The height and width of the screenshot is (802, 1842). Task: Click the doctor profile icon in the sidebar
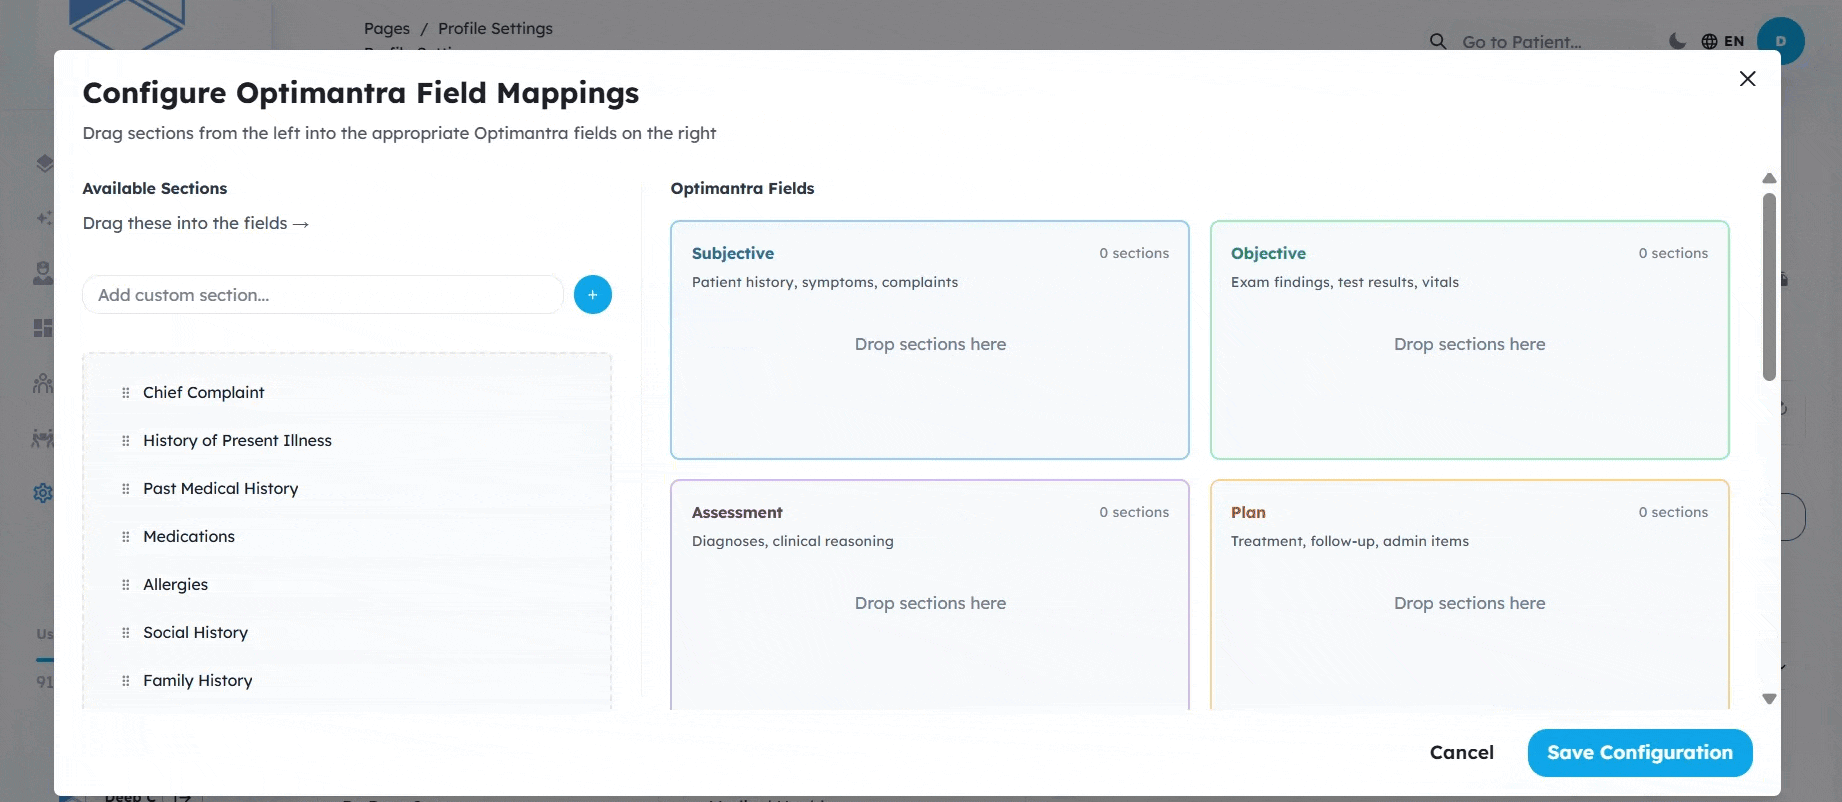pos(44,273)
